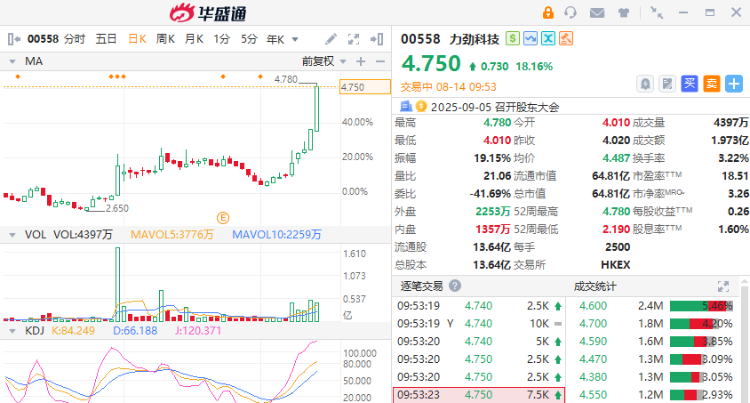Select the pencil drawing tool
The width and height of the screenshot is (750, 403).
331,39
